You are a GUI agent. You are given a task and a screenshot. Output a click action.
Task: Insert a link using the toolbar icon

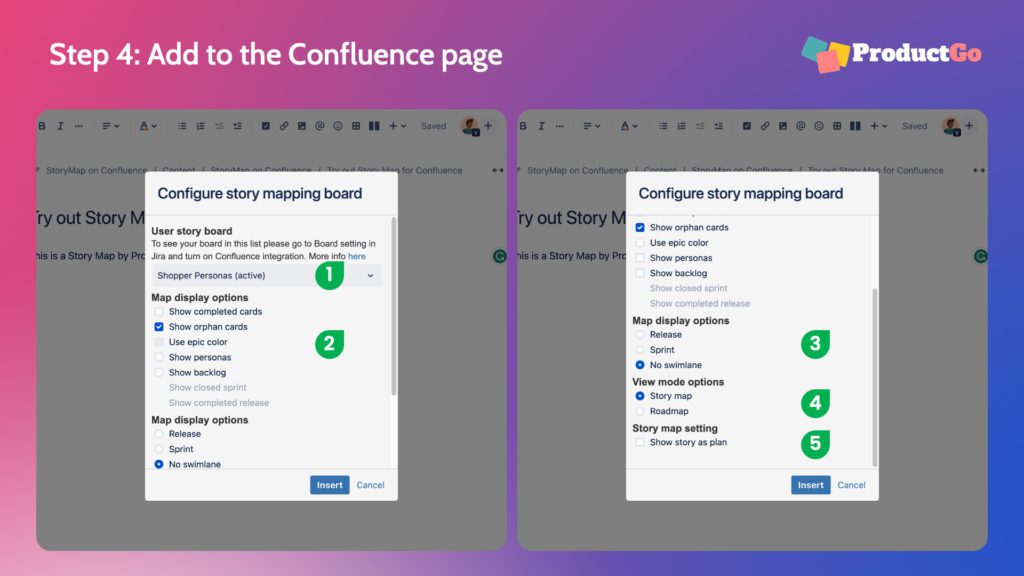pos(285,126)
